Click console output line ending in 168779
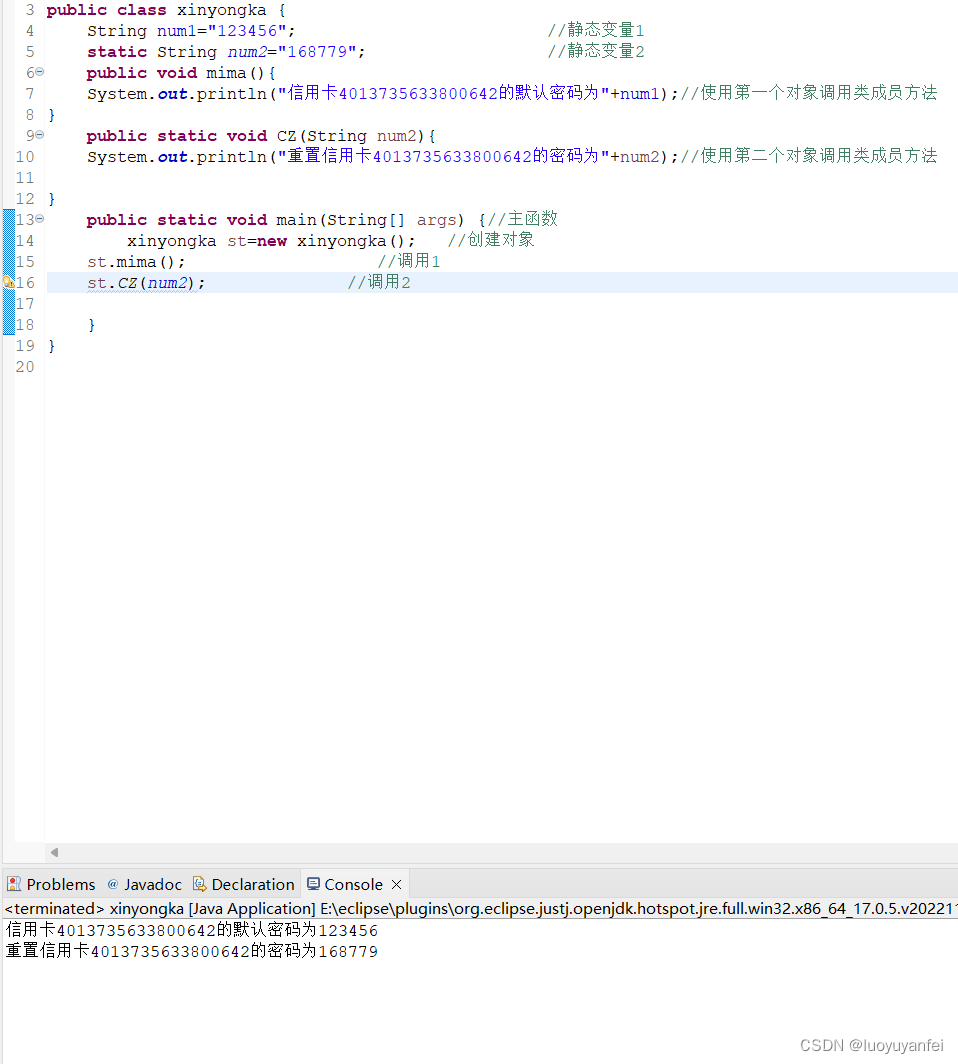 click(x=191, y=951)
